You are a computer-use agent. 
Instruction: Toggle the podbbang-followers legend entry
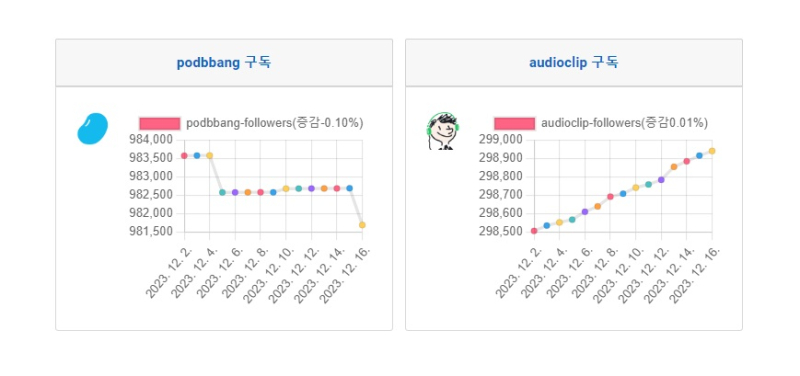[251, 123]
